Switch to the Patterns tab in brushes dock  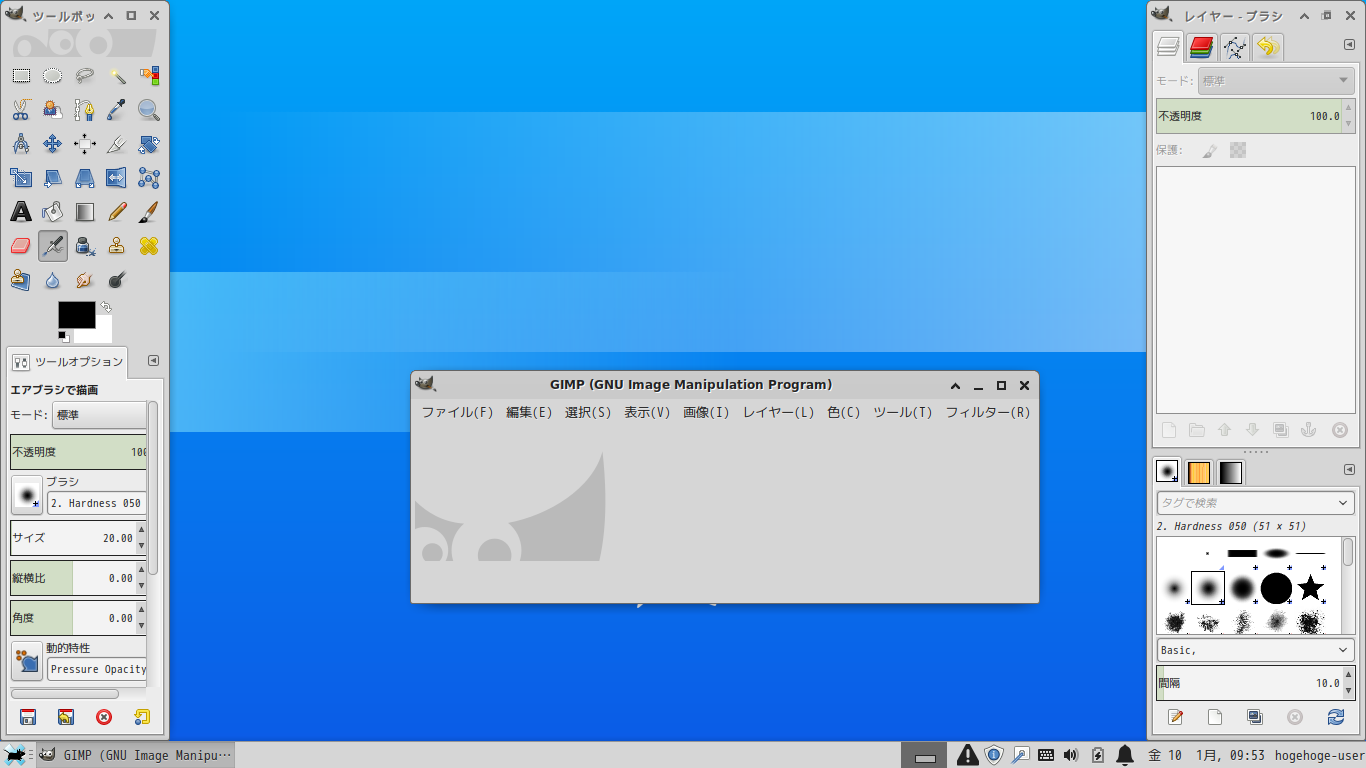pyautogui.click(x=1199, y=472)
